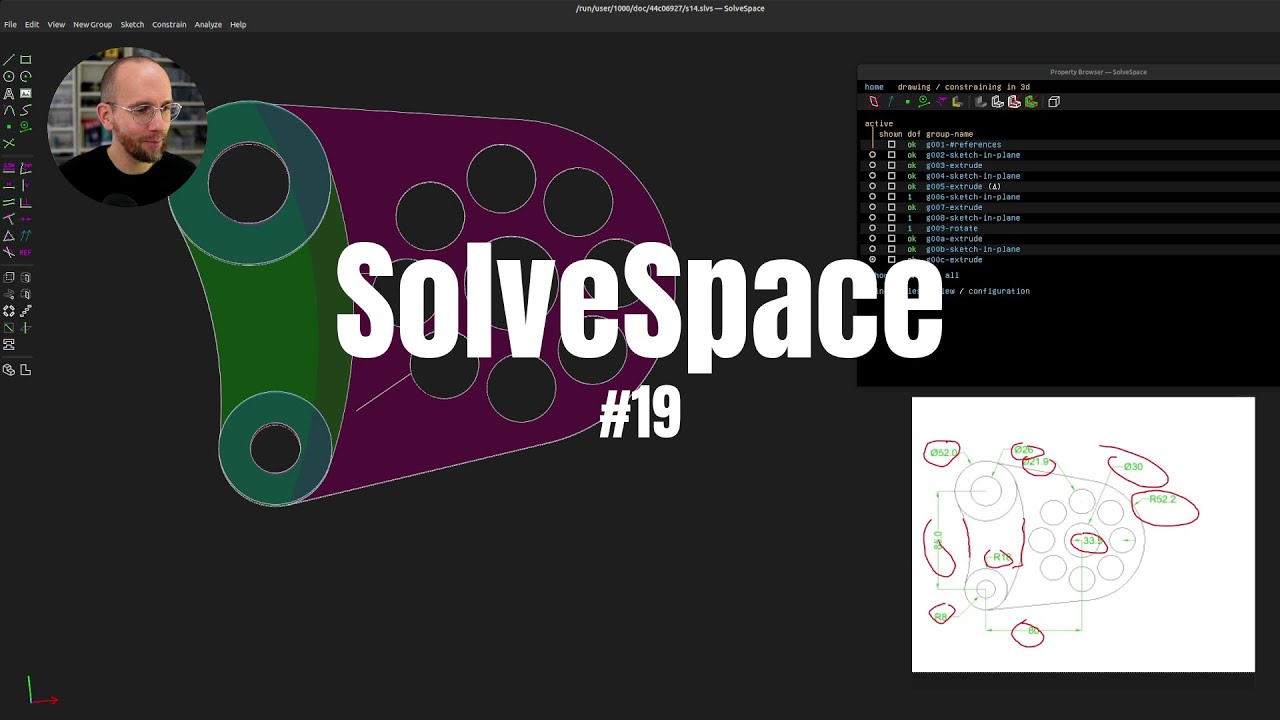Select the Bezier Cubic Spline tool

coord(26,110)
